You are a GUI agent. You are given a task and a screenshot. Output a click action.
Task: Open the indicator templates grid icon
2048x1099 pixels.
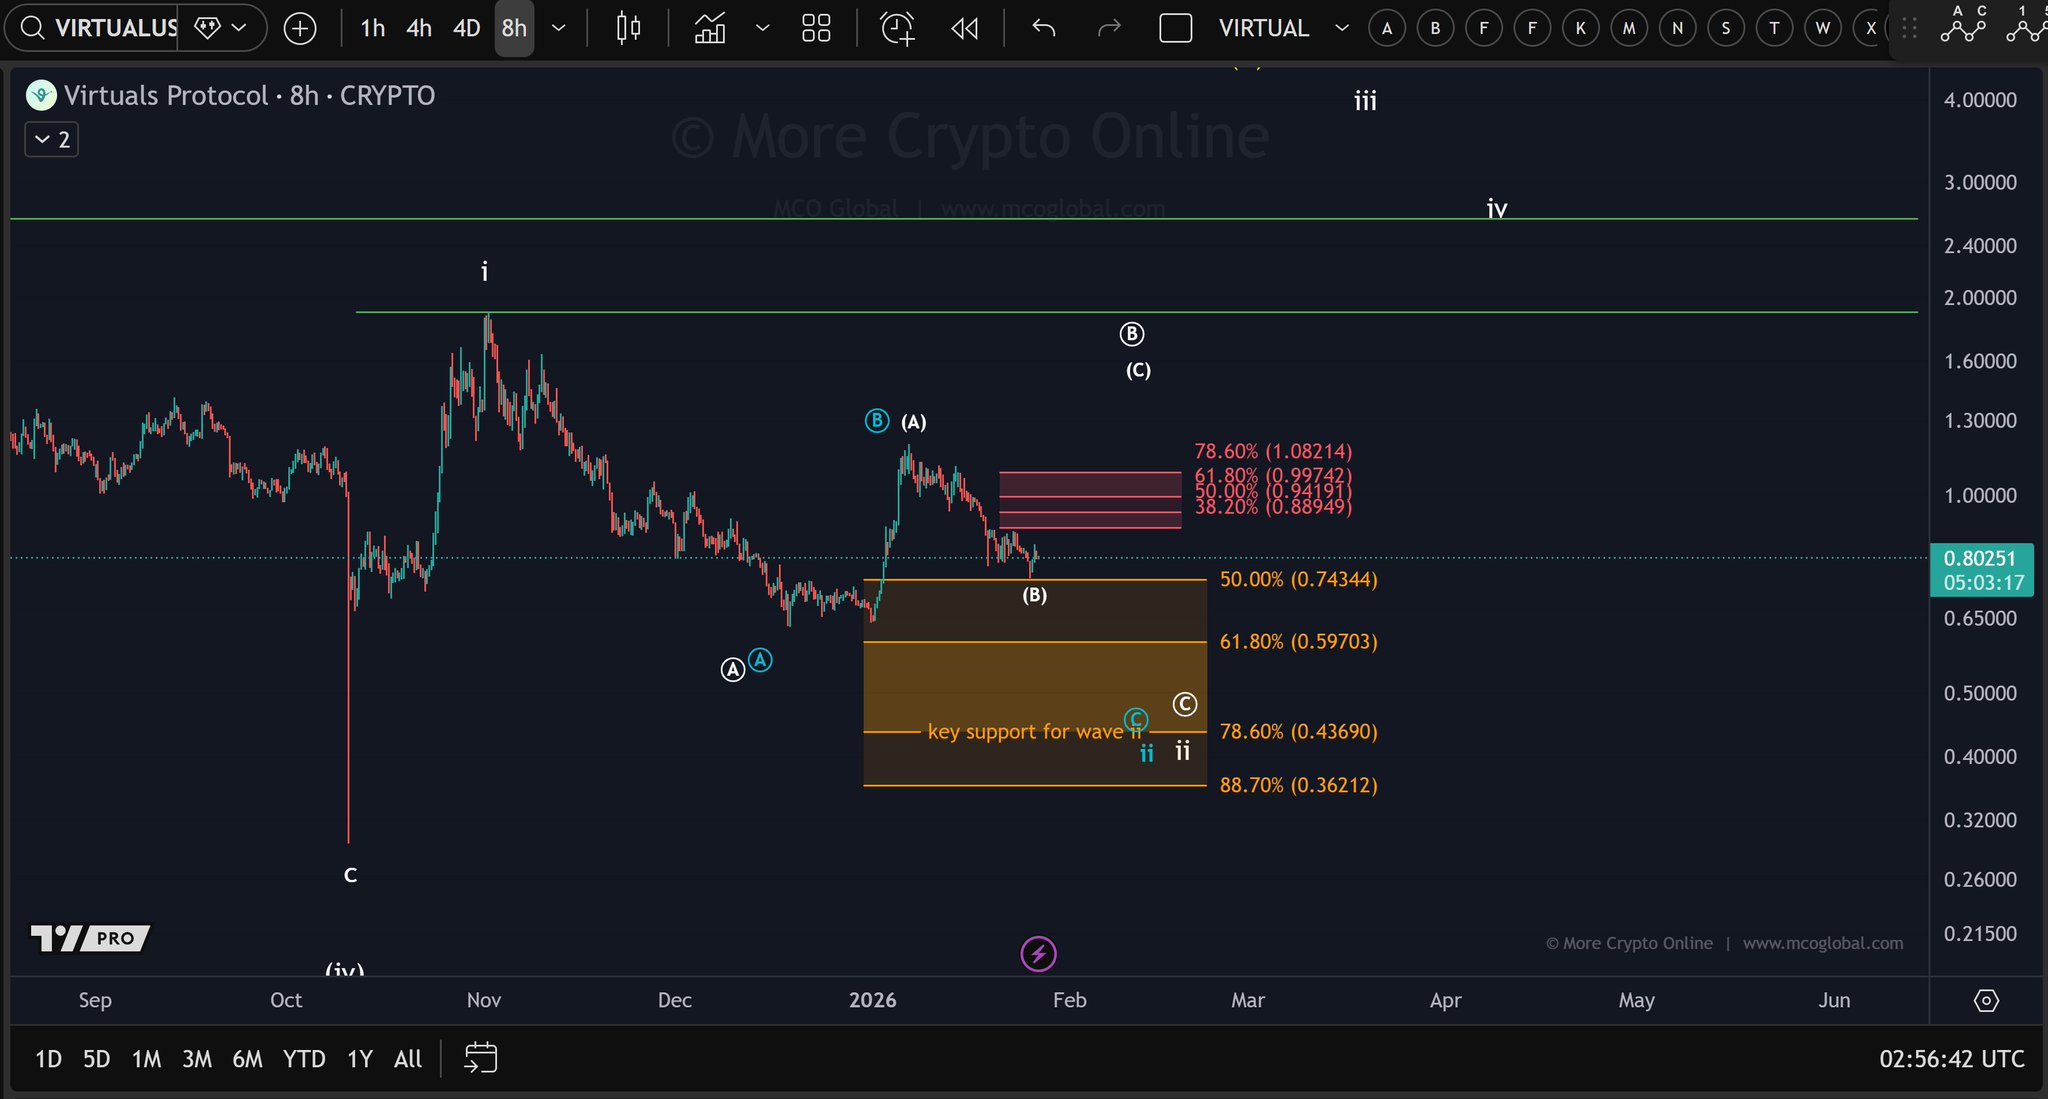(816, 28)
